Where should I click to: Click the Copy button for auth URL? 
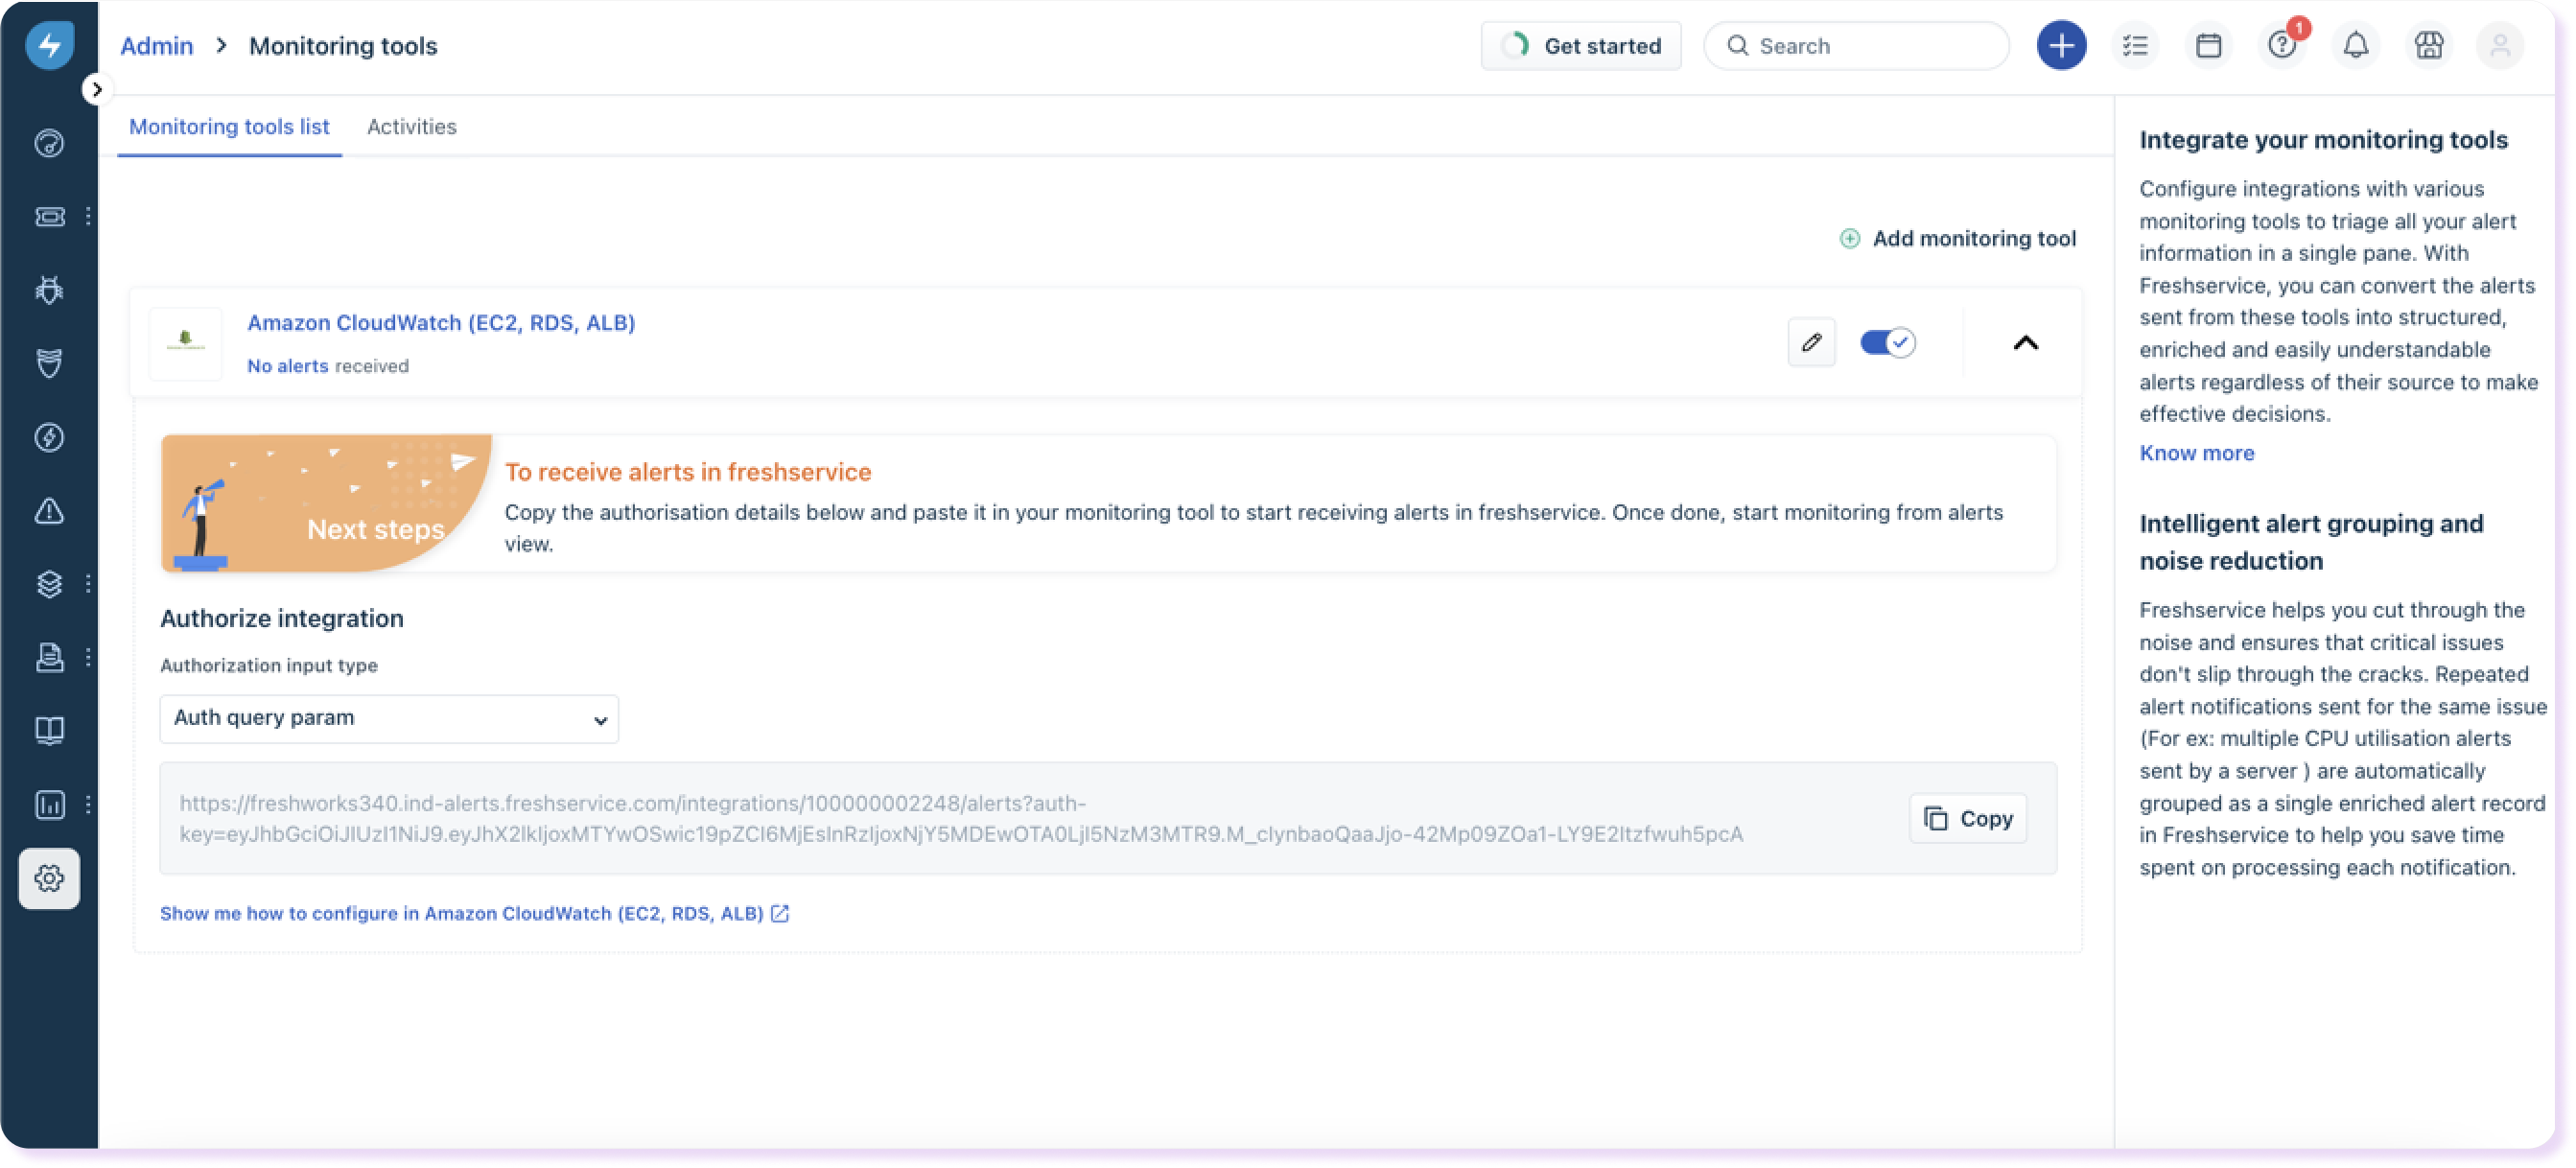click(x=1967, y=819)
